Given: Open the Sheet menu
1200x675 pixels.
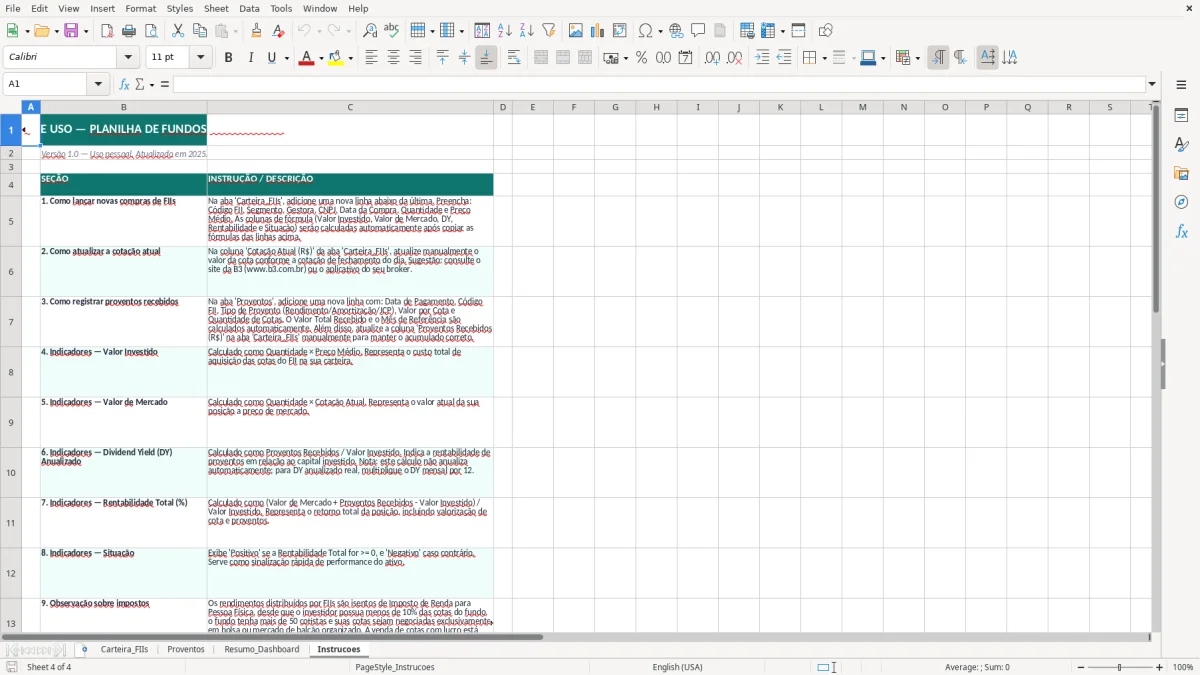Looking at the screenshot, I should (x=216, y=8).
